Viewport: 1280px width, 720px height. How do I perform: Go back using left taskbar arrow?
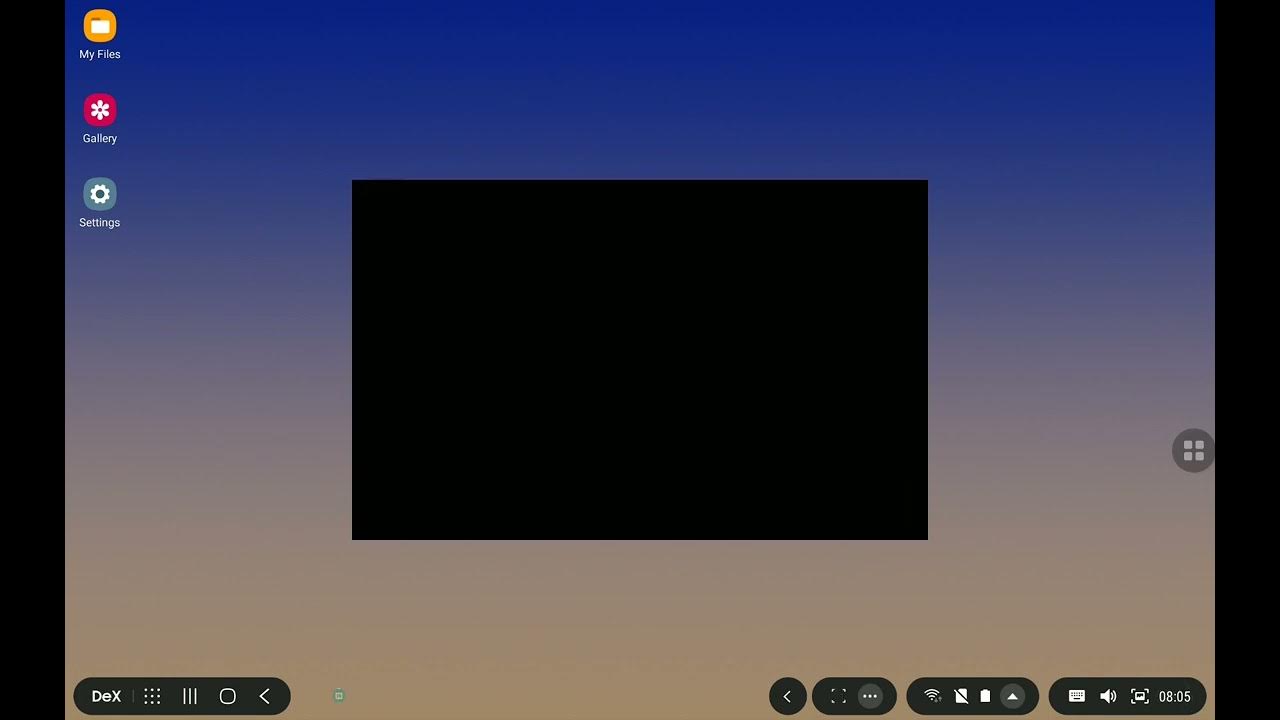265,696
